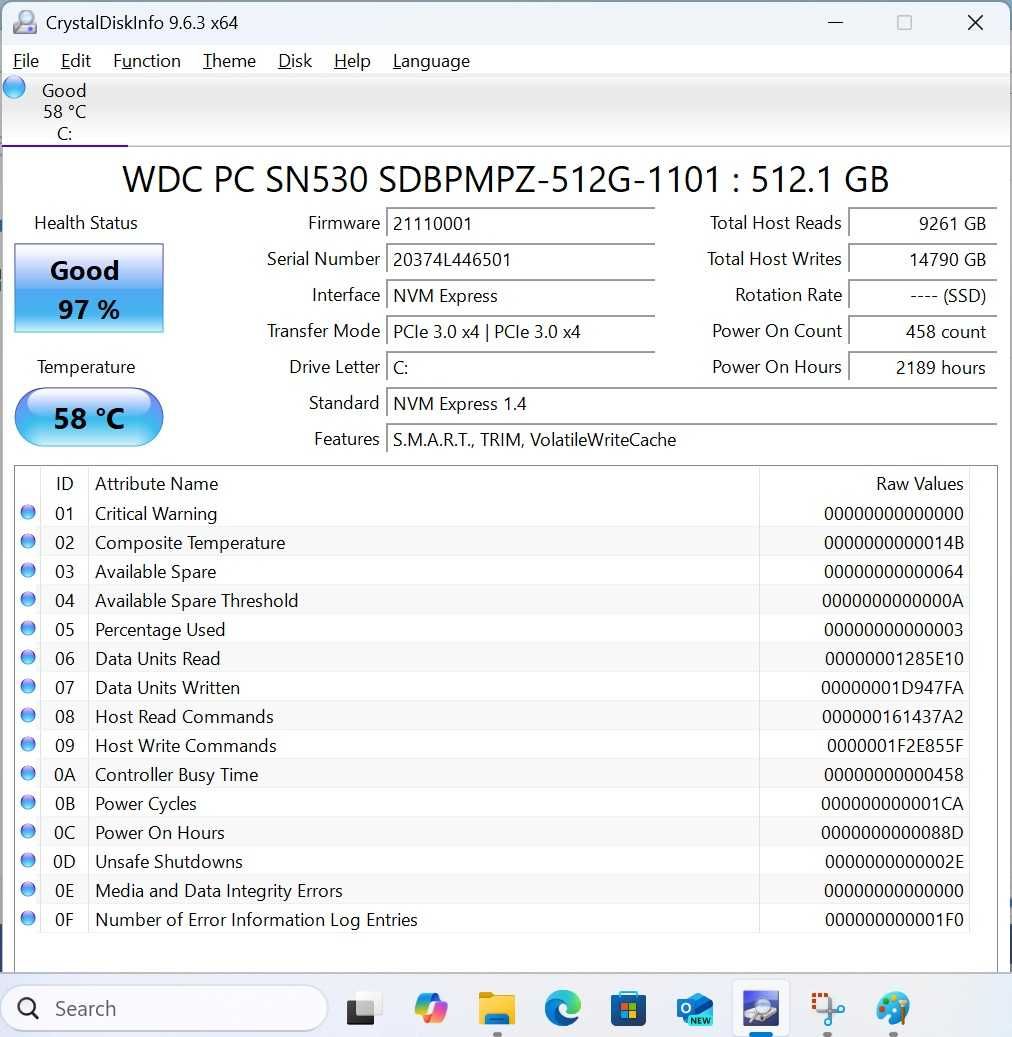This screenshot has height=1037, width=1012.
Task: Select the Good 58 °C C: disk tab
Action: coord(65,111)
